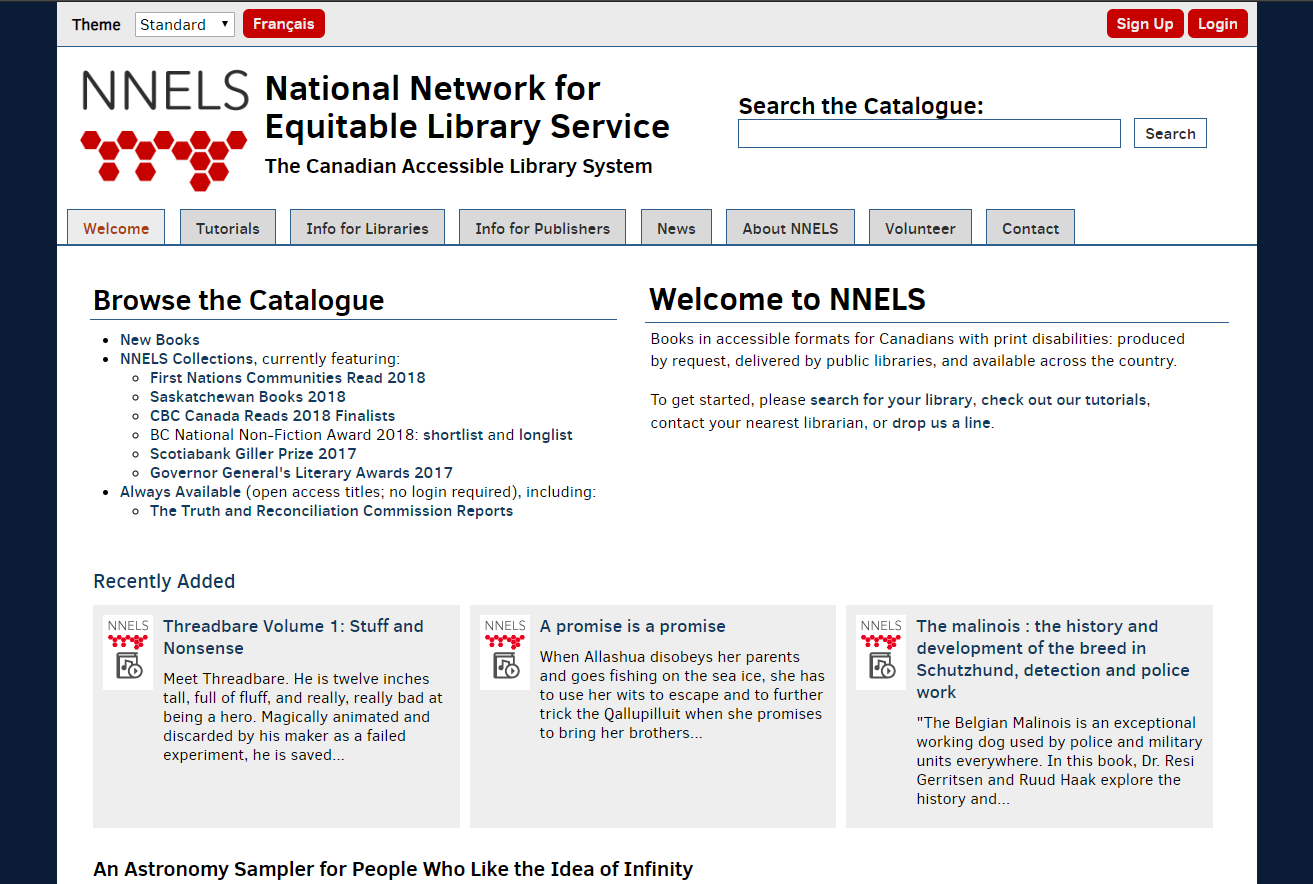The width and height of the screenshot is (1313, 884).
Task: Follow the Always Available link
Action: (180, 492)
